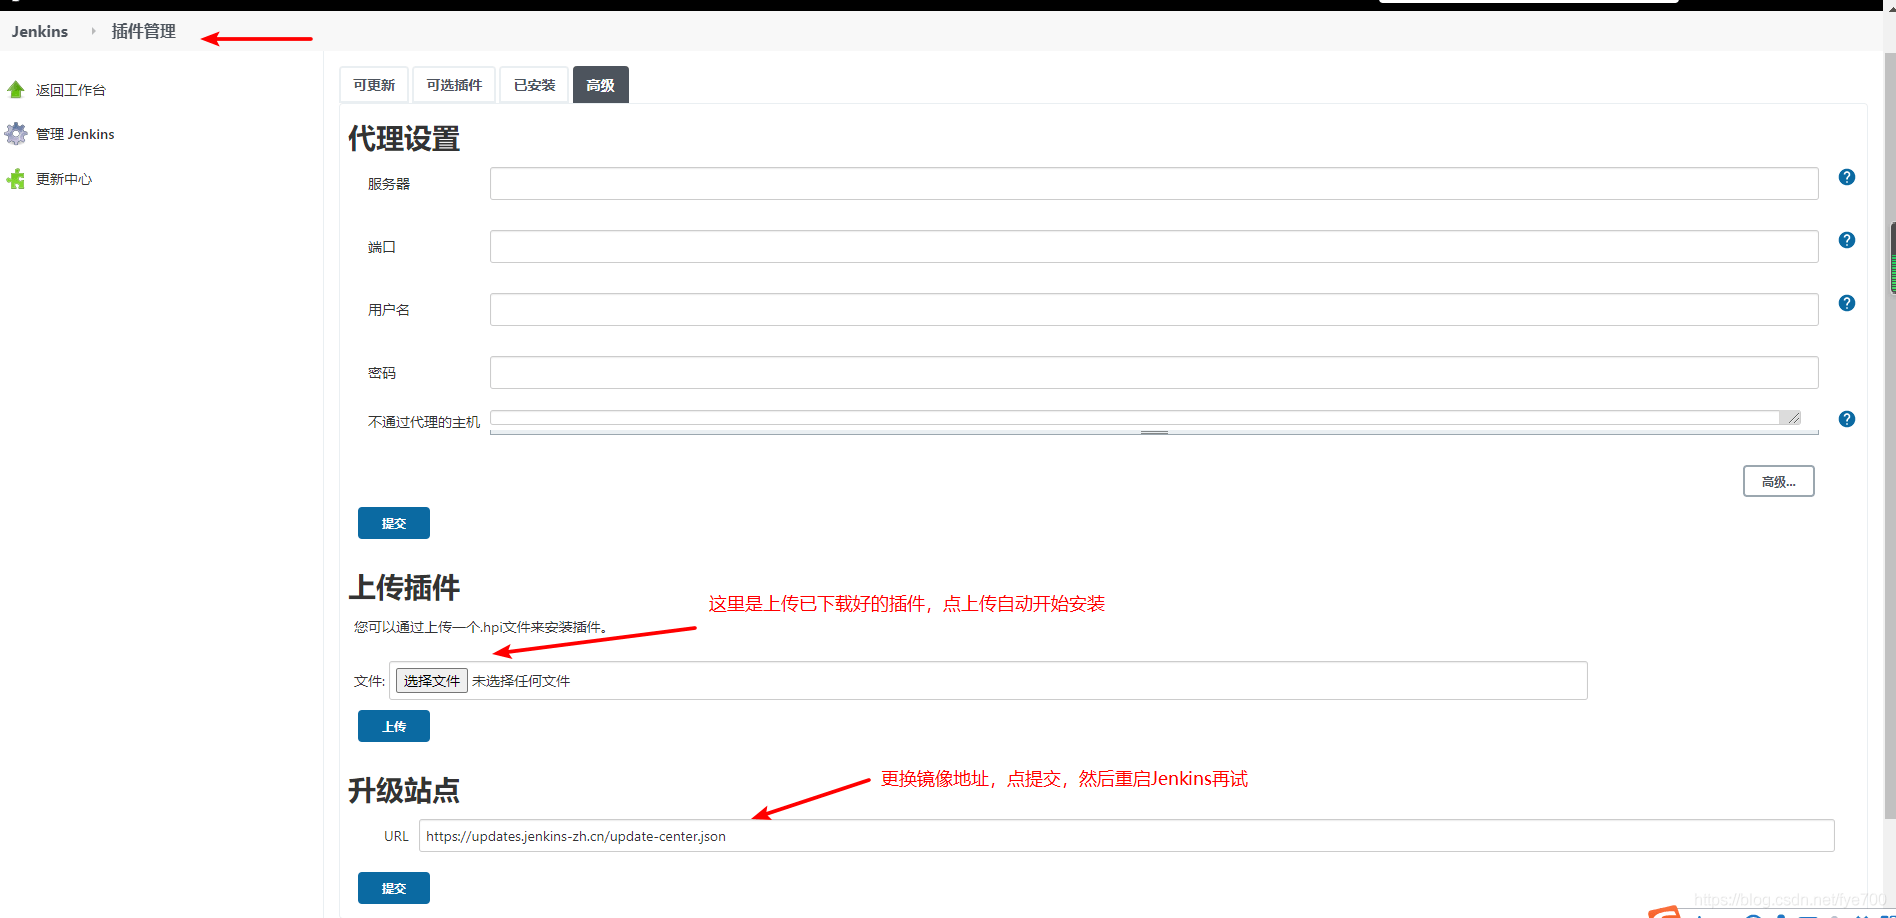This screenshot has width=1896, height=918.
Task: Switch to the 已安装 tab
Action: coord(534,85)
